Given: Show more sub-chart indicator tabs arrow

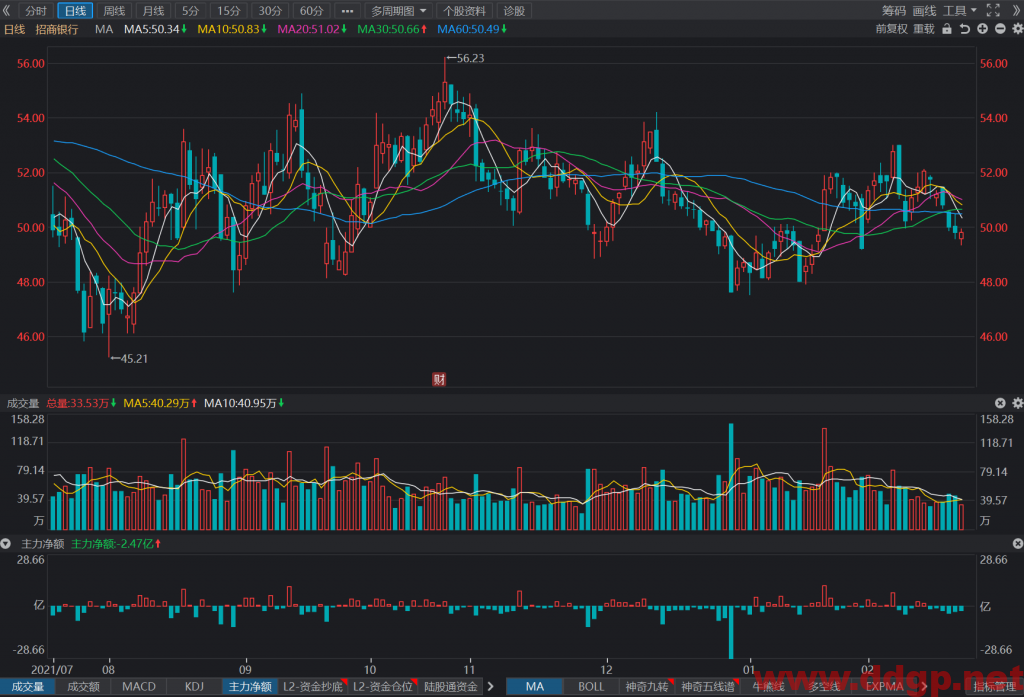Looking at the screenshot, I should tap(490, 687).
